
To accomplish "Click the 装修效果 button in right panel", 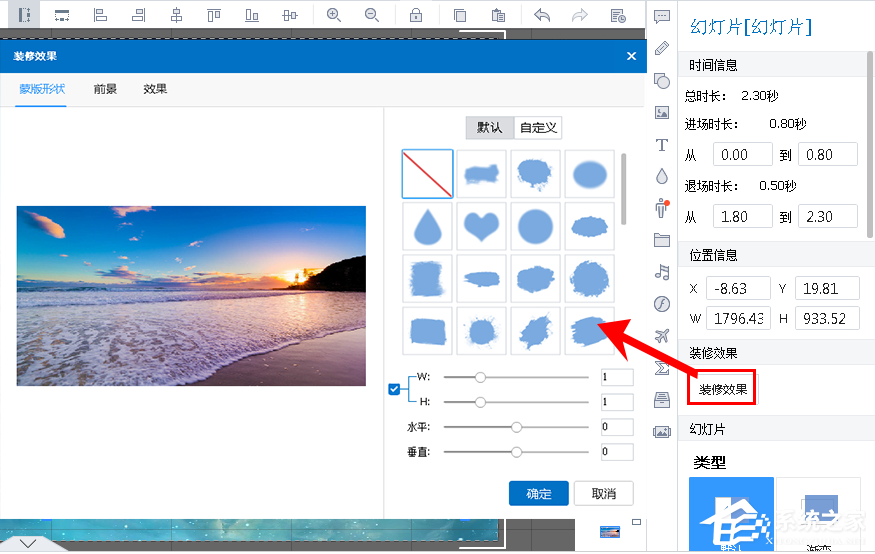I will pos(722,389).
